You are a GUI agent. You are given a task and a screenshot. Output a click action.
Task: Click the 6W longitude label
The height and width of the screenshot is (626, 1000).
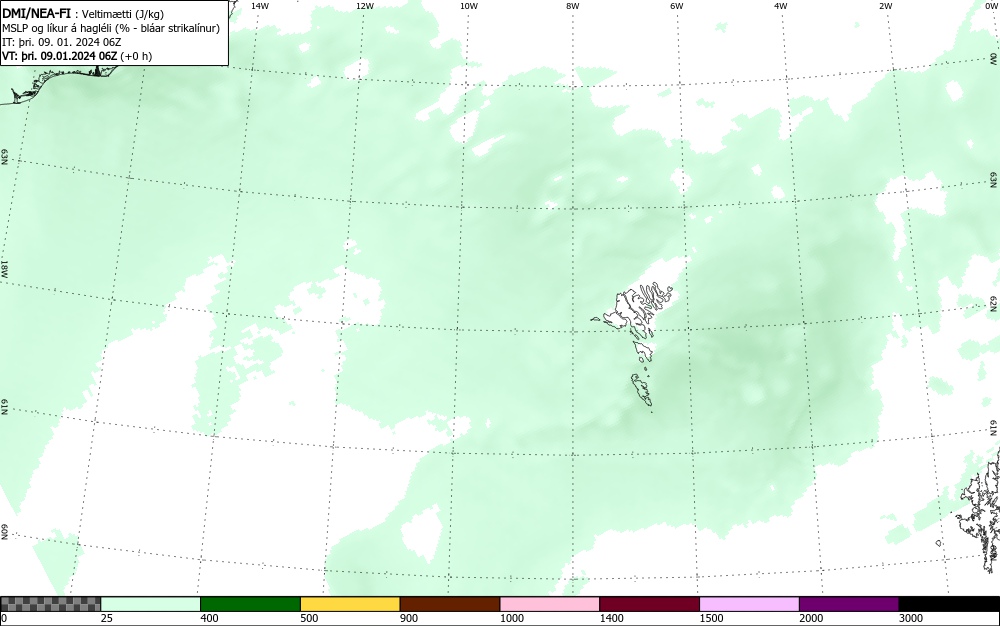[677, 6]
